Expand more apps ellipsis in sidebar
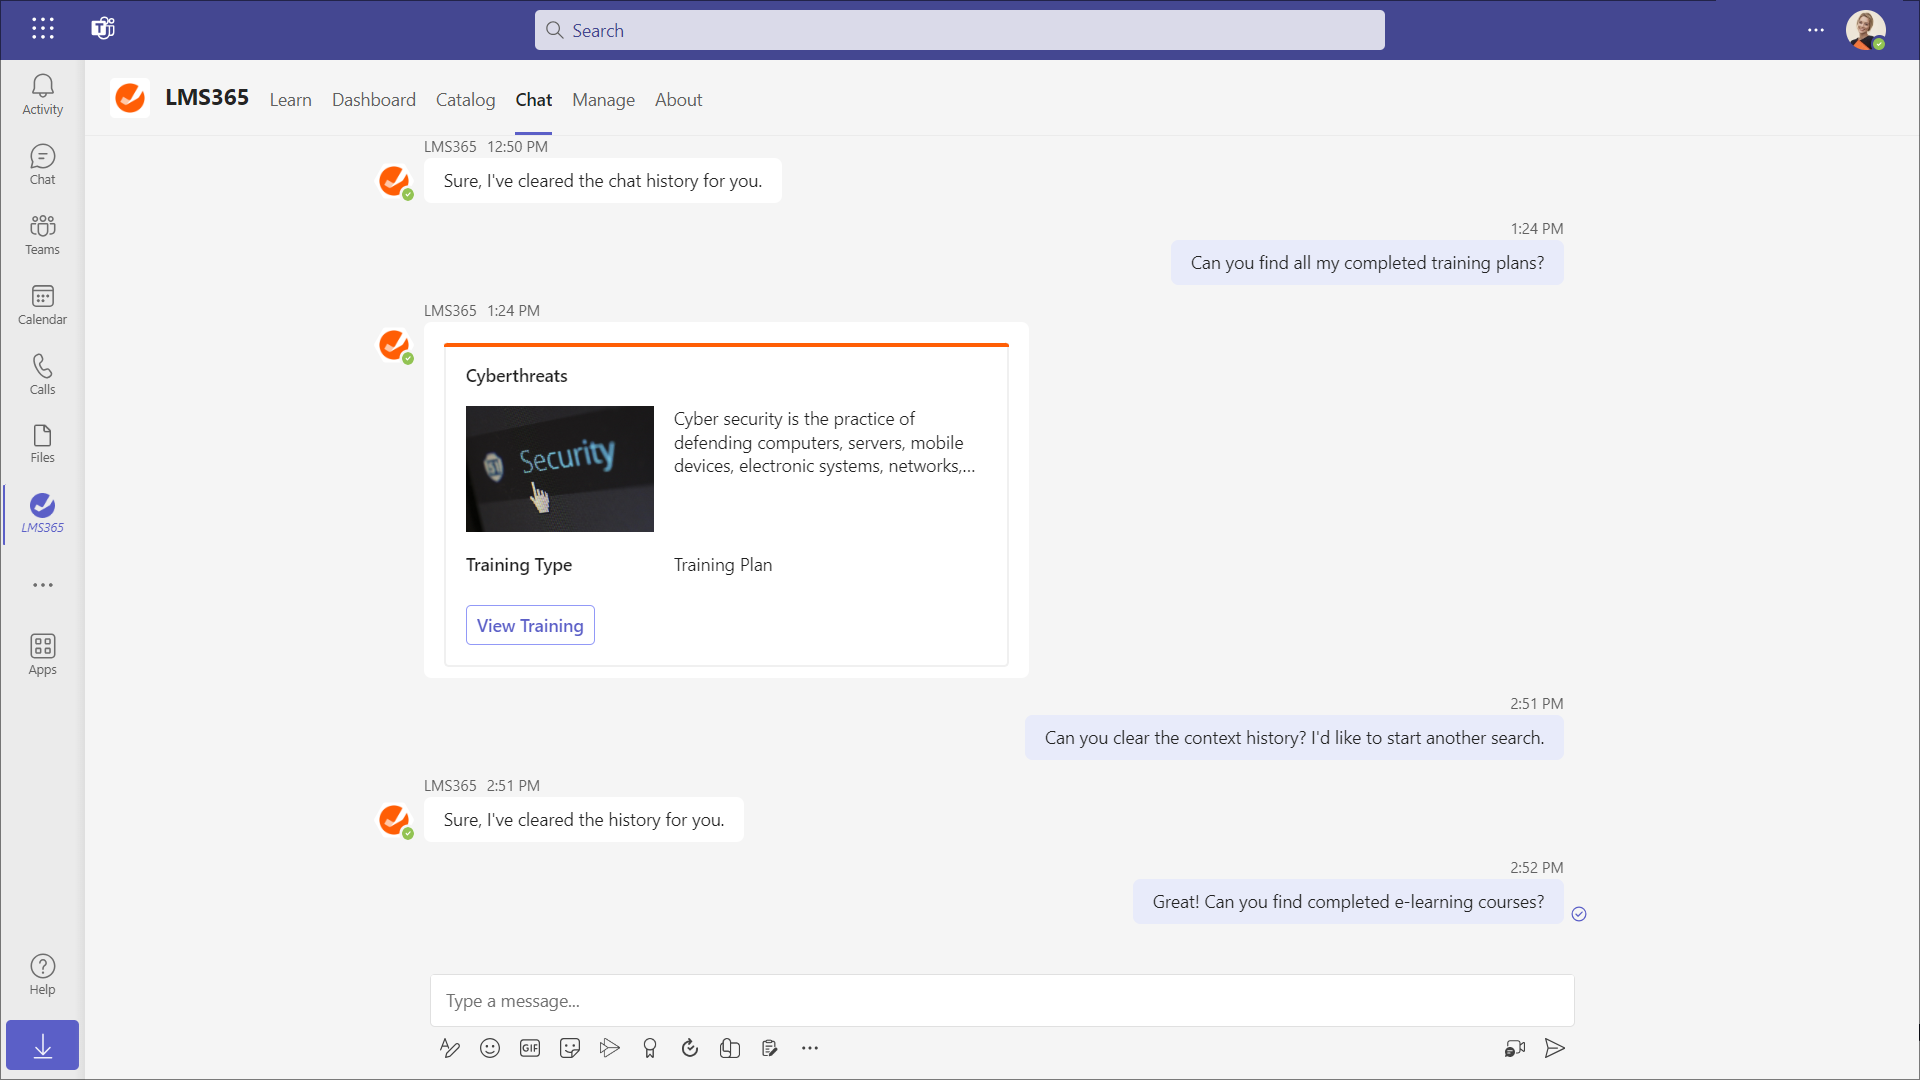 [42, 585]
